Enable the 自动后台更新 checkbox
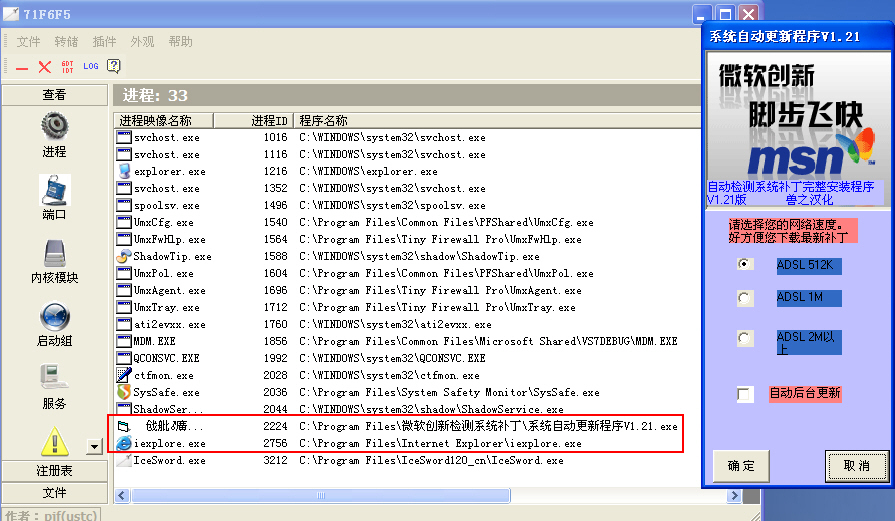 point(744,394)
